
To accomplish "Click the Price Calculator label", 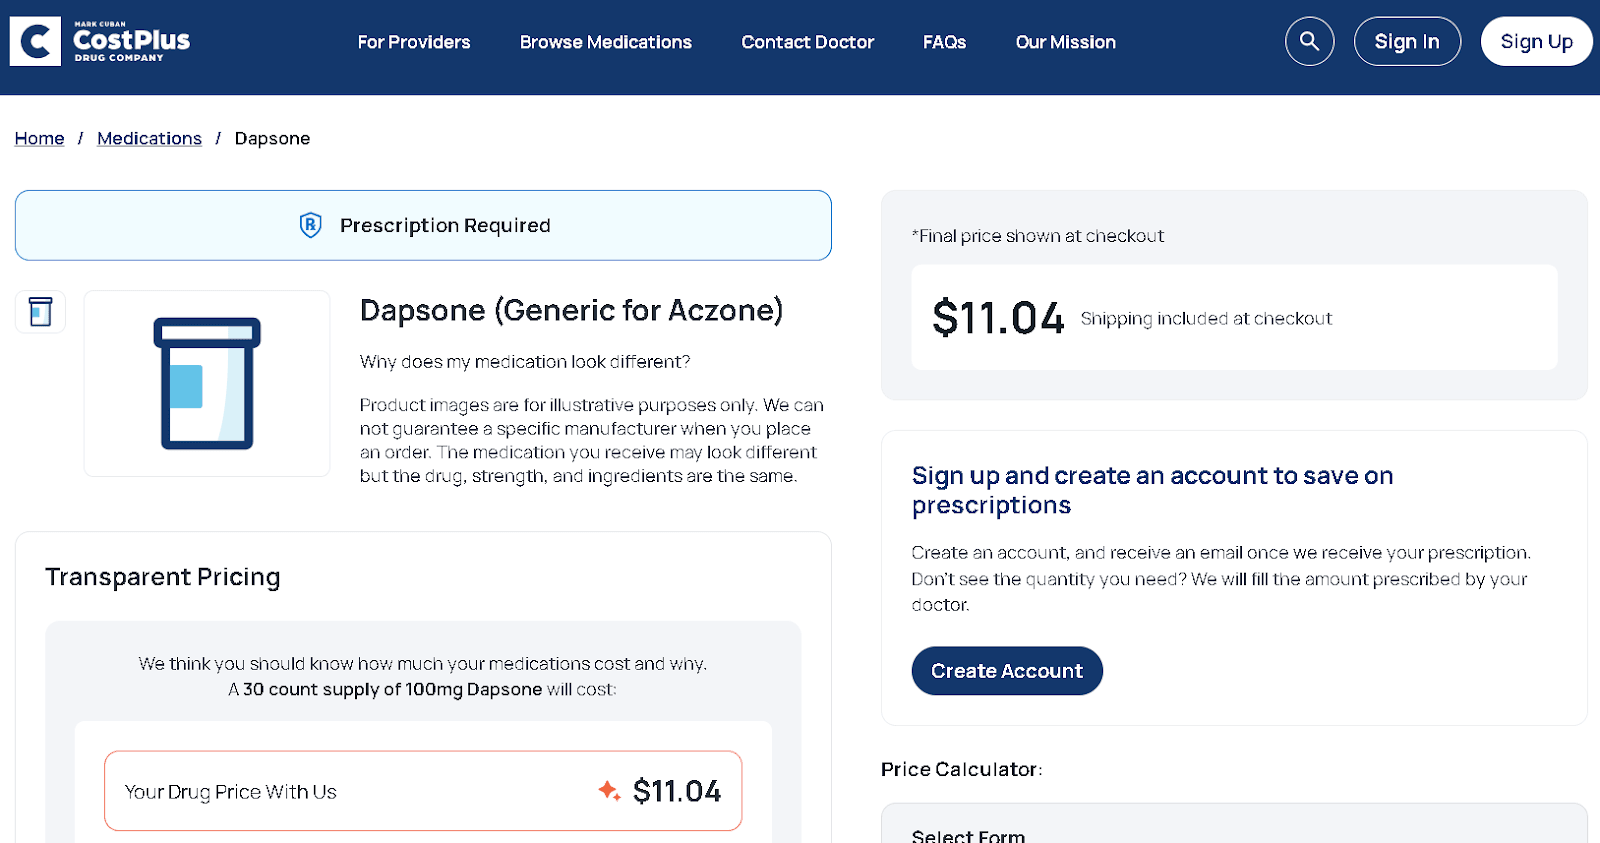I will click(961, 769).
